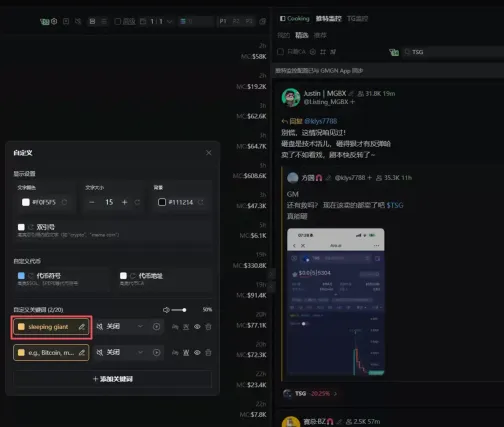Viewport: 504px width, 427px height.
Task: Preview sound in the 'e.g., Bitcoin' row
Action: pyautogui.click(x=156, y=352)
